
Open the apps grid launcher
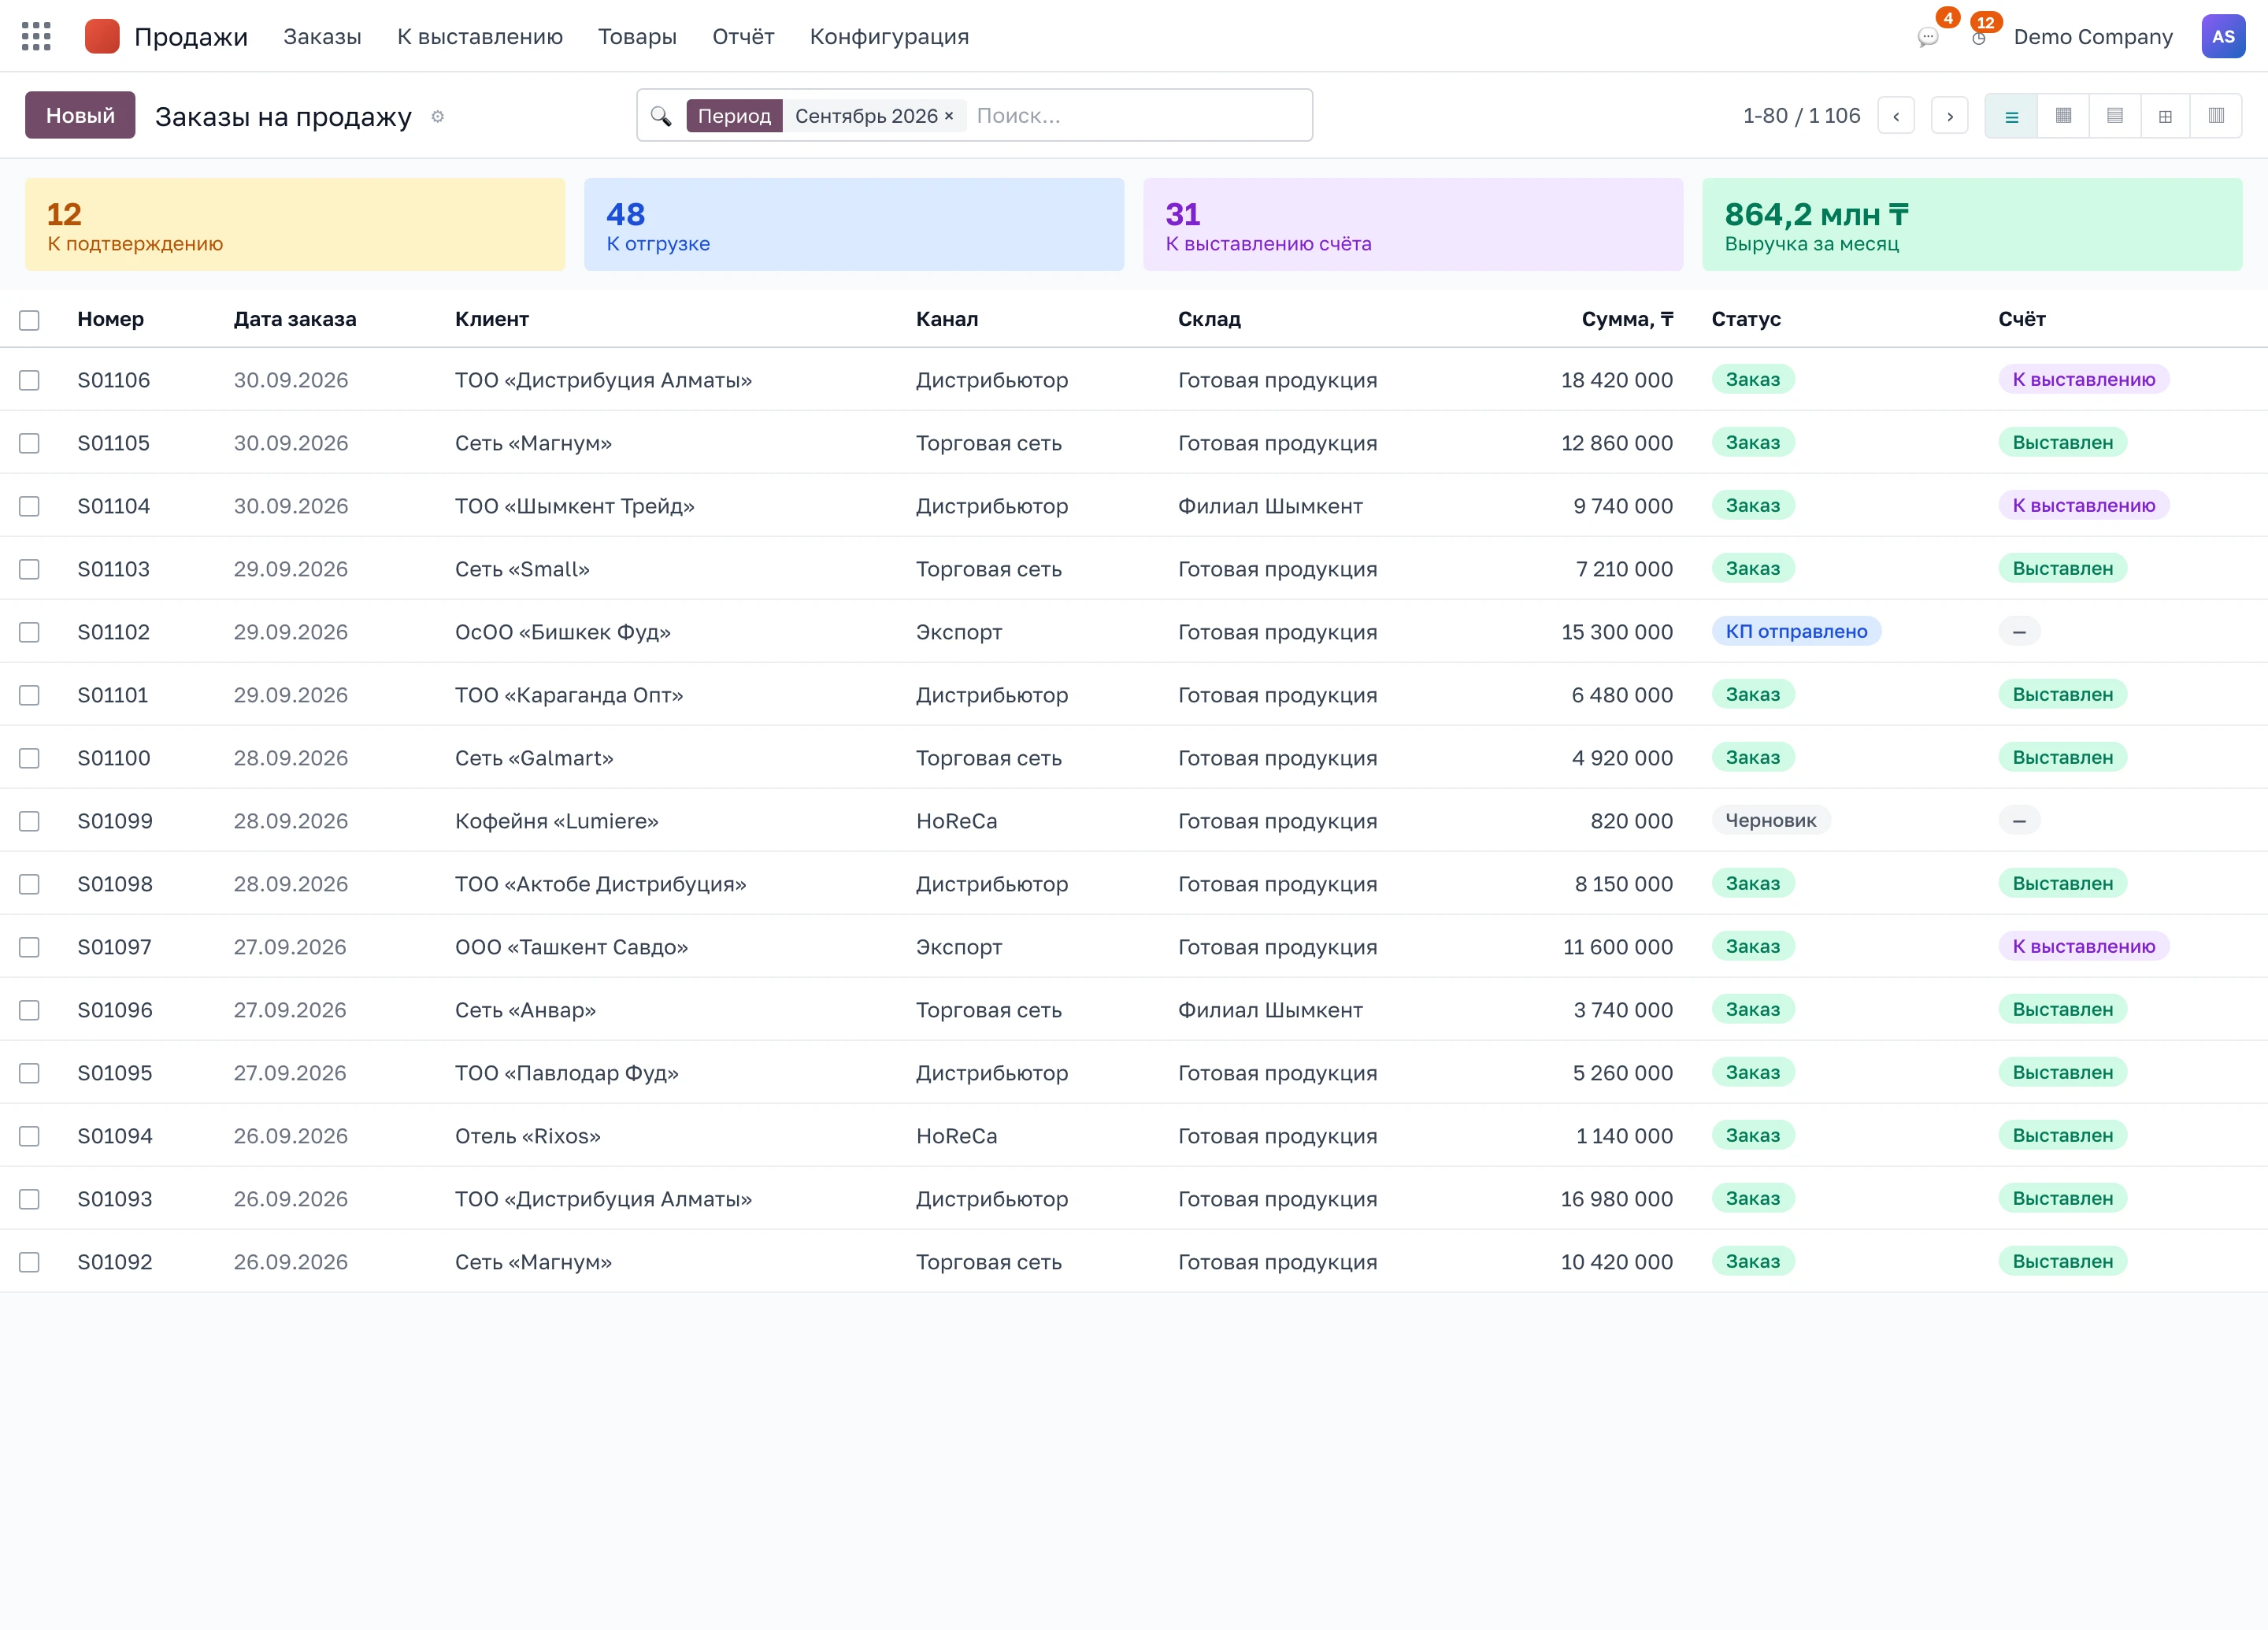(36, 37)
